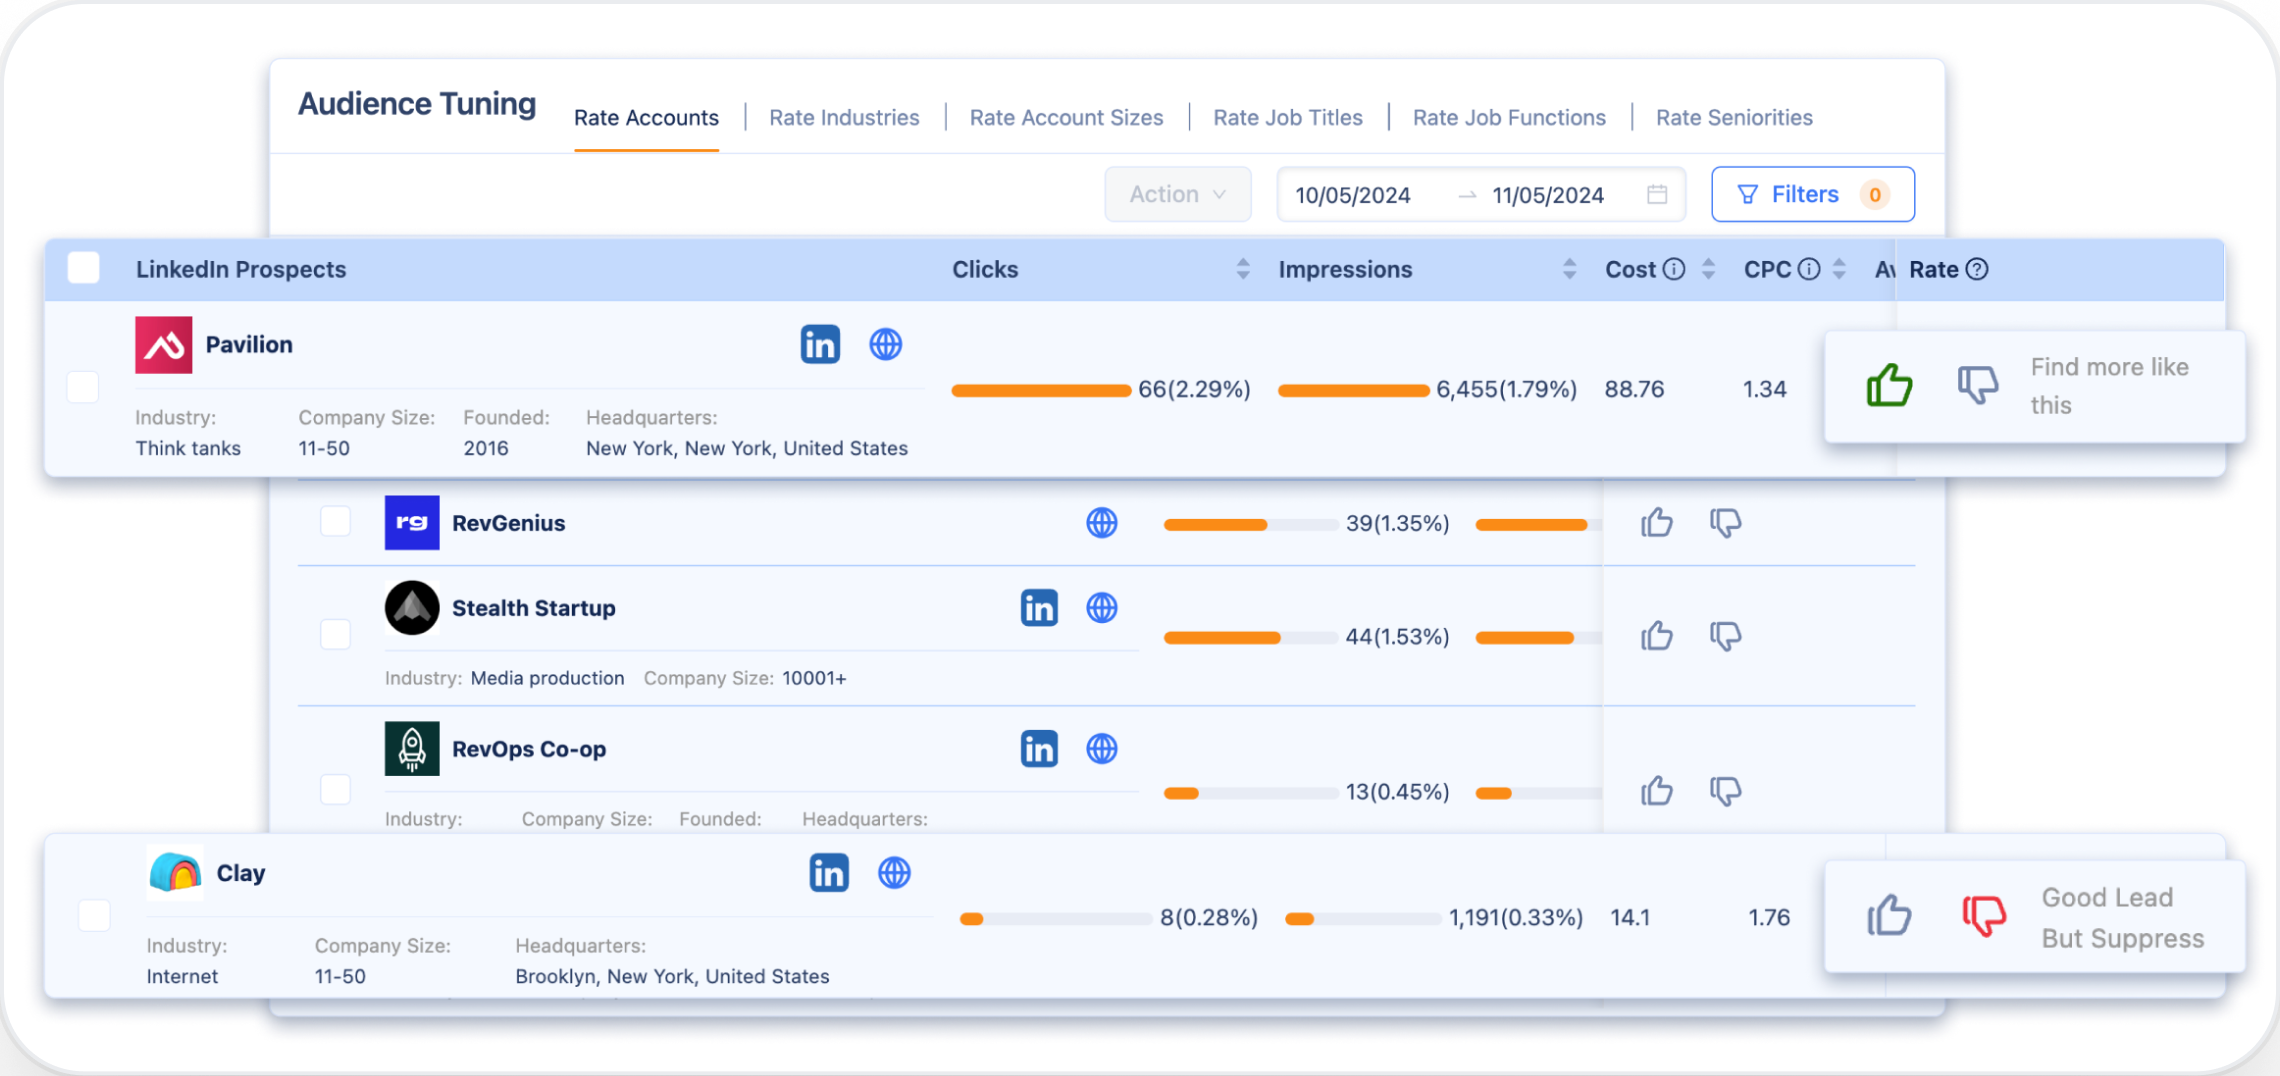This screenshot has width=2280, height=1076.
Task: Open RevOps Co-op website globe icon
Action: pos(1101,748)
